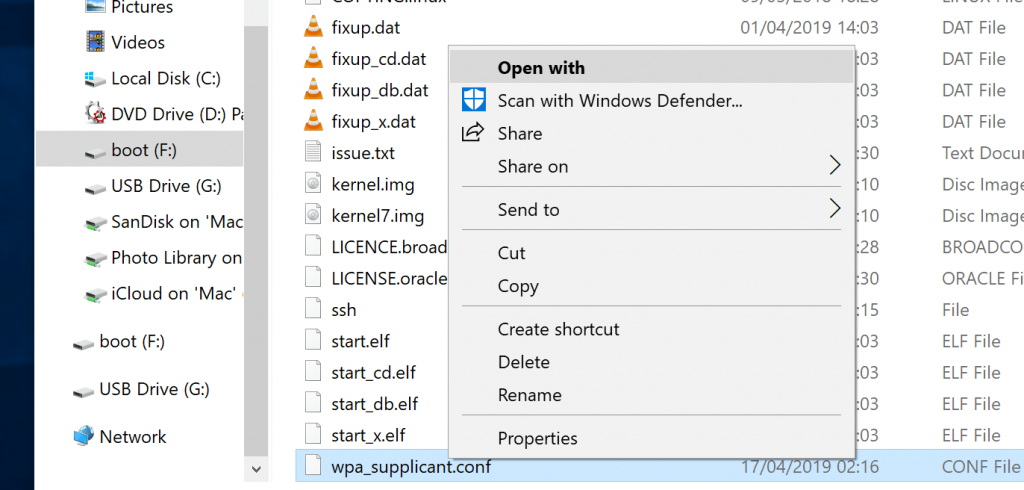Click the VLC cone icon for fixup.dat

(314, 27)
